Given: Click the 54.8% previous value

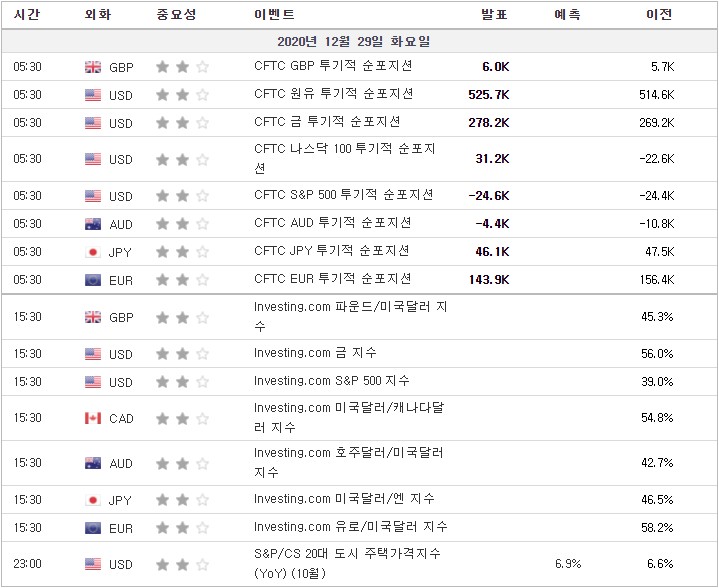Looking at the screenshot, I should tap(657, 418).
